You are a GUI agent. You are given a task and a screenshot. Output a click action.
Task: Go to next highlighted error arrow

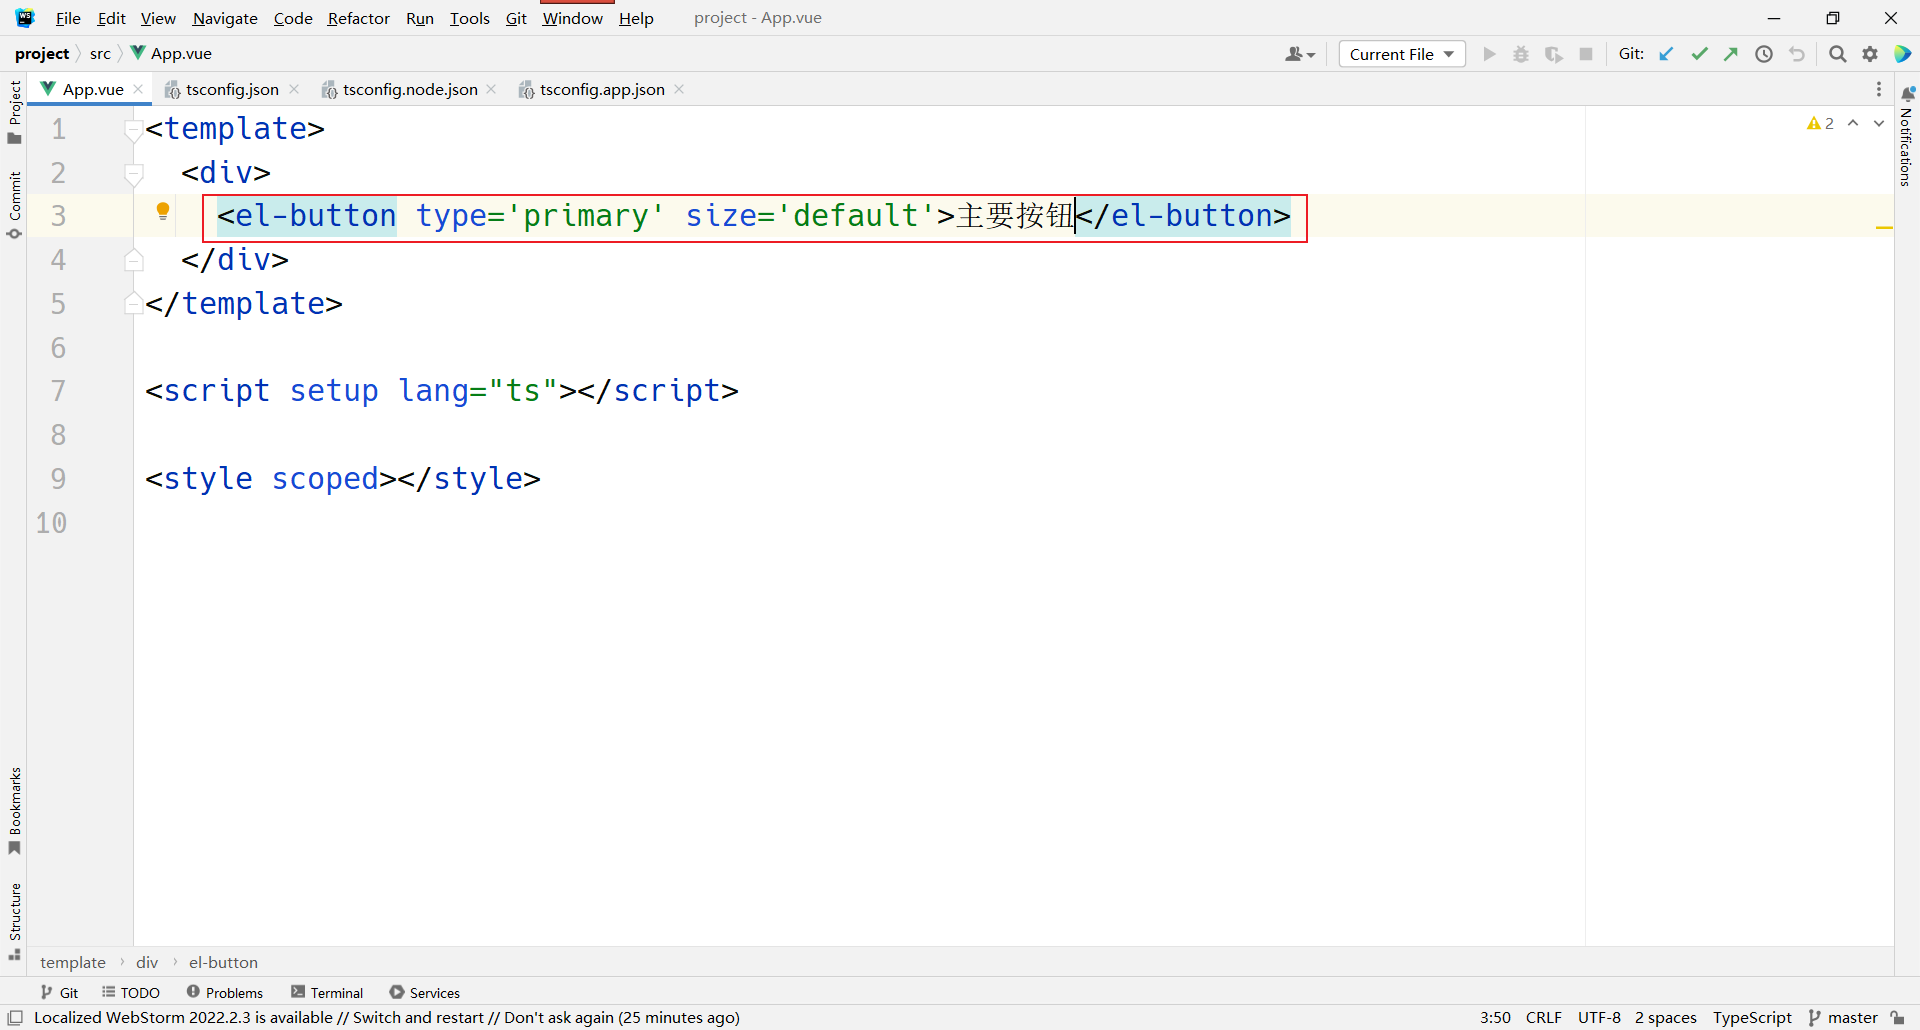point(1879,123)
